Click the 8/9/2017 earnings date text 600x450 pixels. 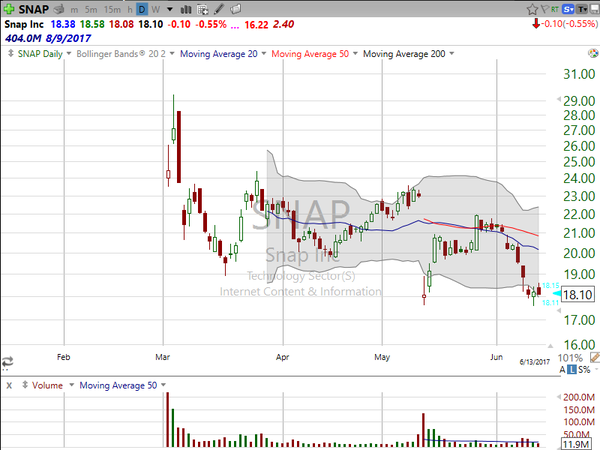pyautogui.click(x=68, y=38)
